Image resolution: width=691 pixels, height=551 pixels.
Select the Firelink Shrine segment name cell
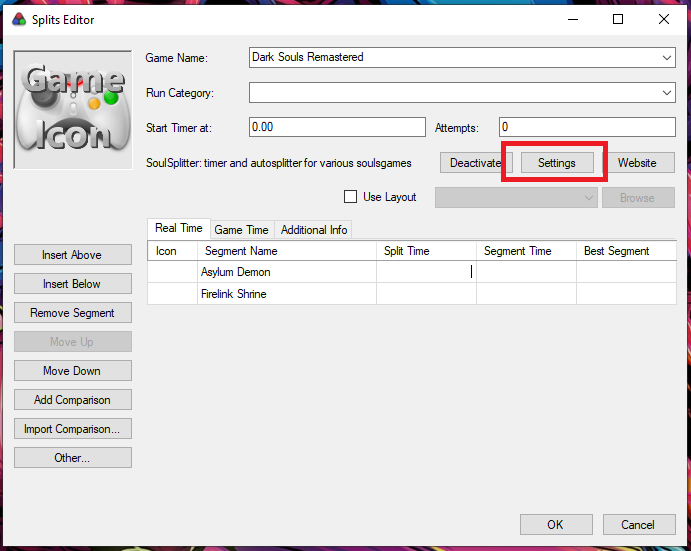(x=286, y=294)
